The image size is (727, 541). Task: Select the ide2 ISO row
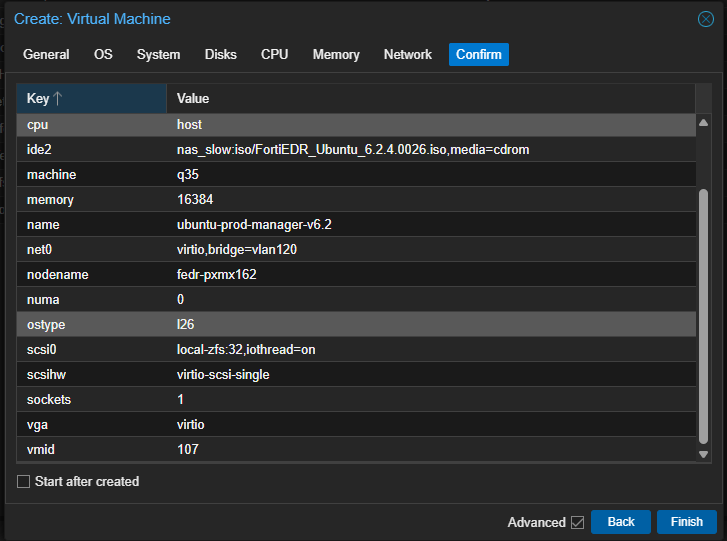tap(355, 150)
